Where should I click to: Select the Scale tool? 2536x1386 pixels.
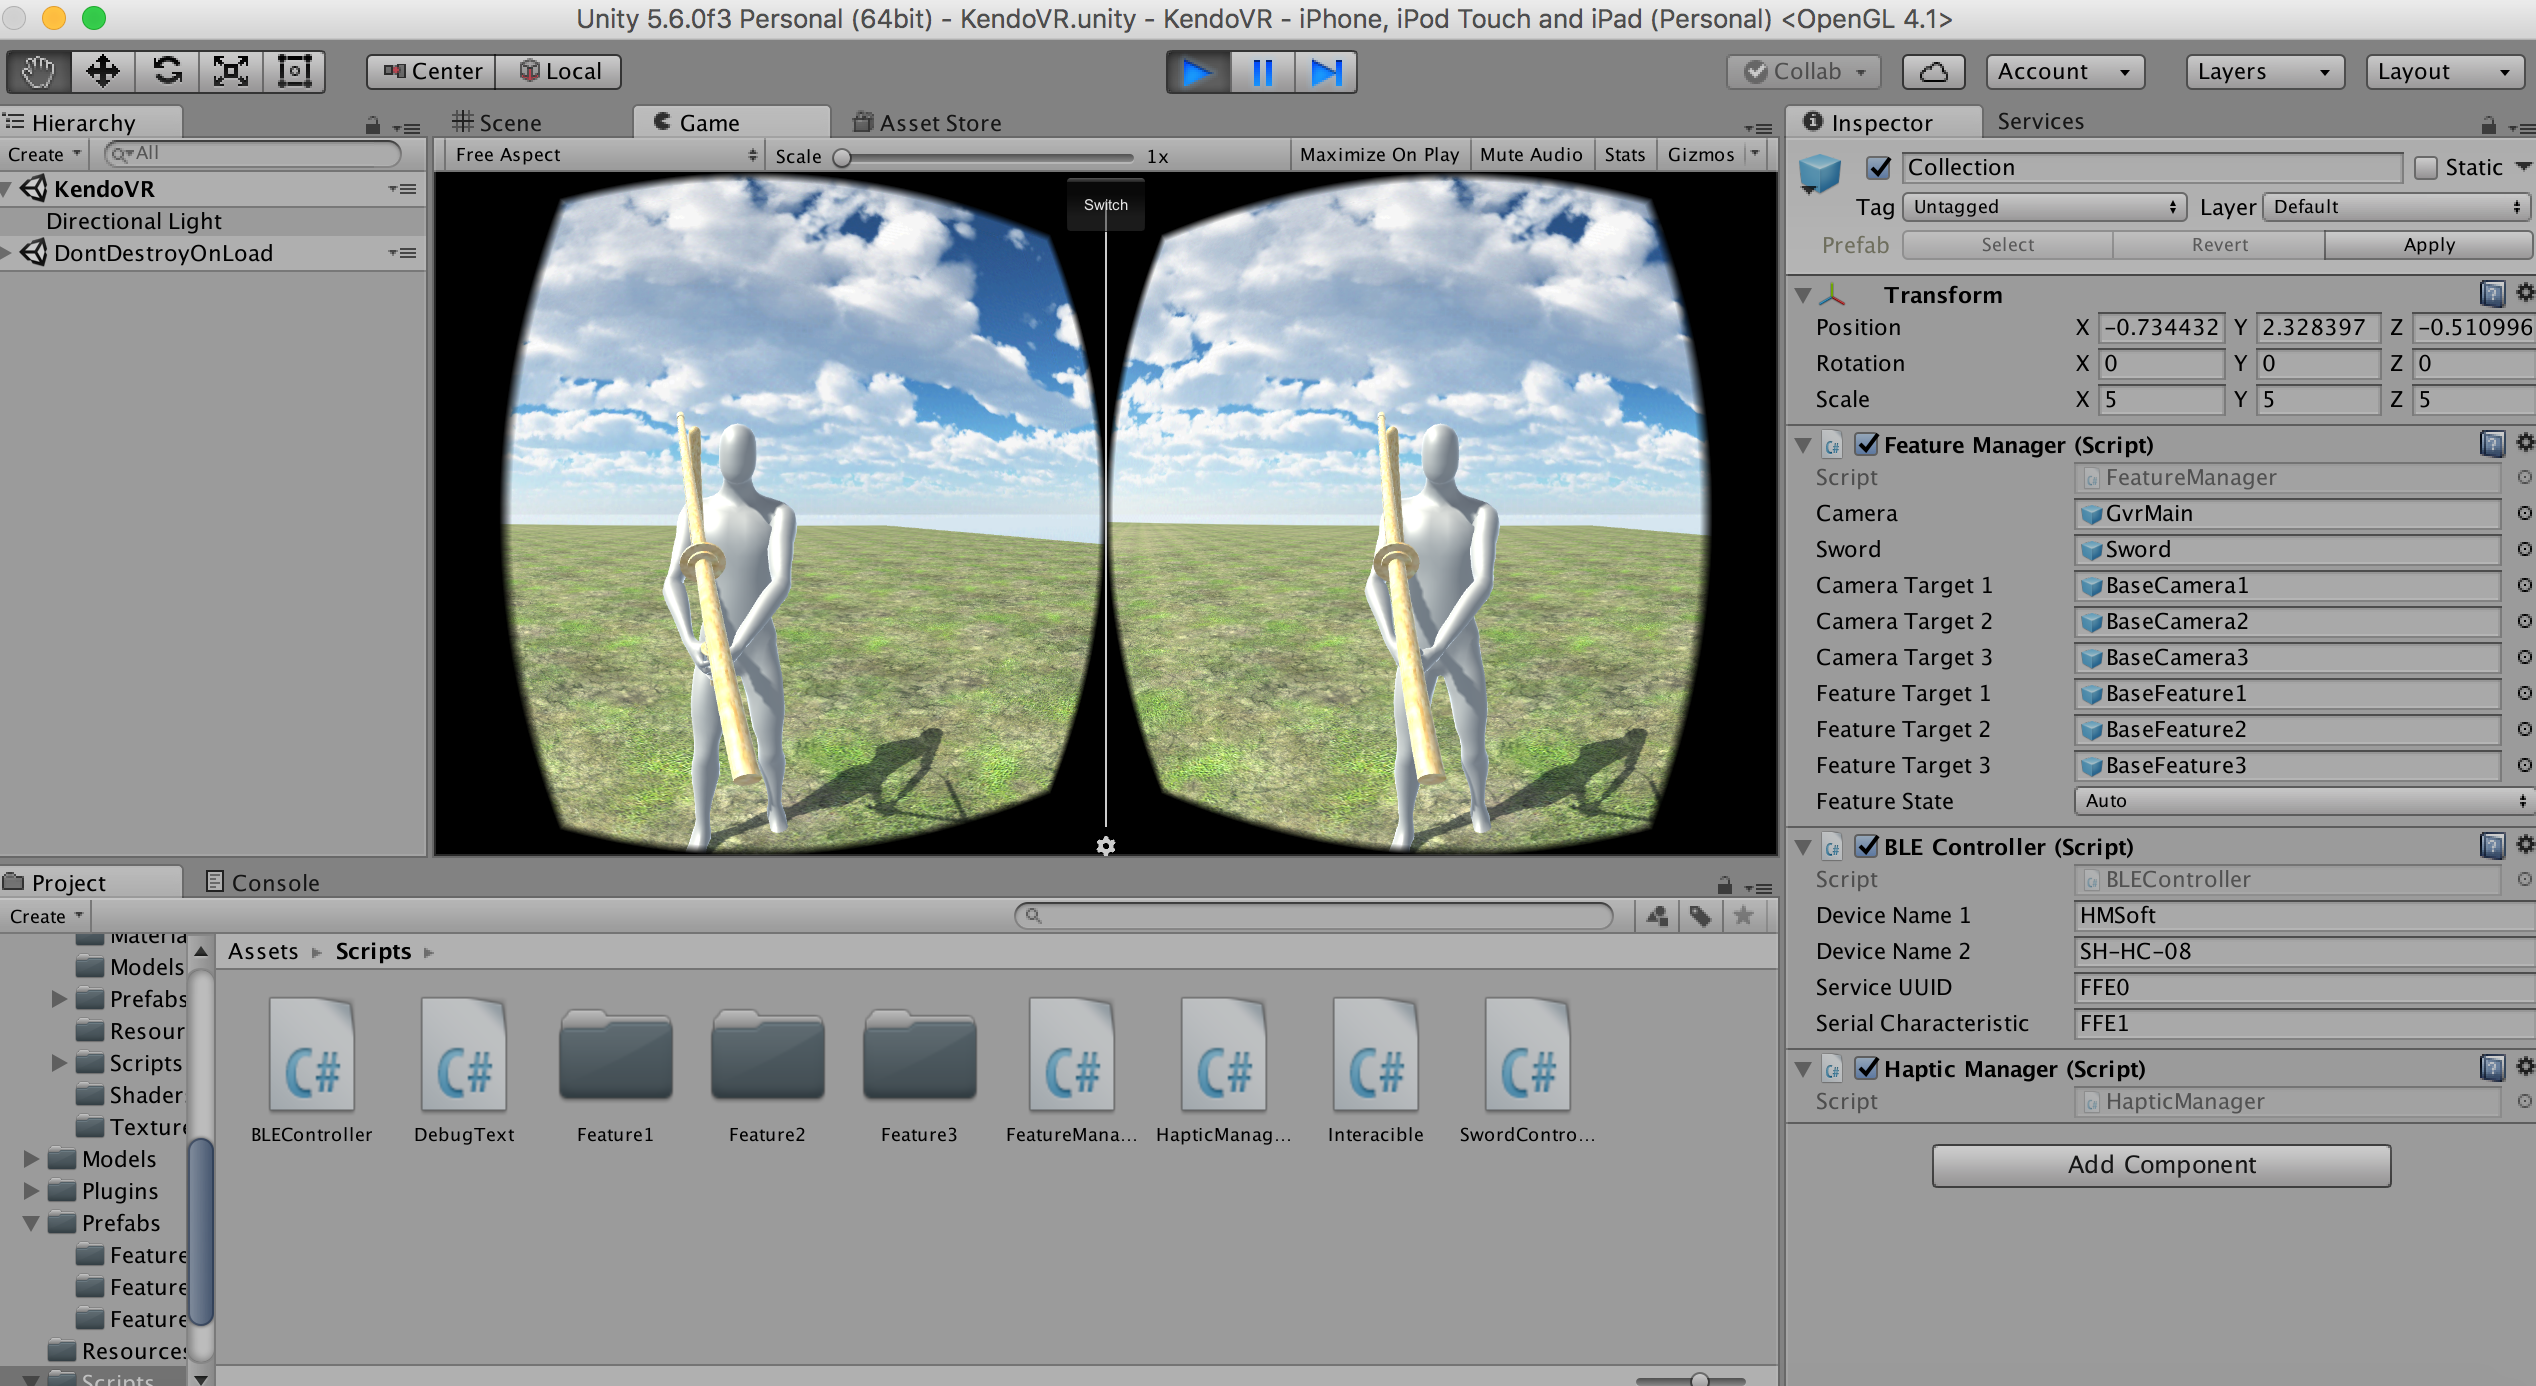pyautogui.click(x=231, y=72)
